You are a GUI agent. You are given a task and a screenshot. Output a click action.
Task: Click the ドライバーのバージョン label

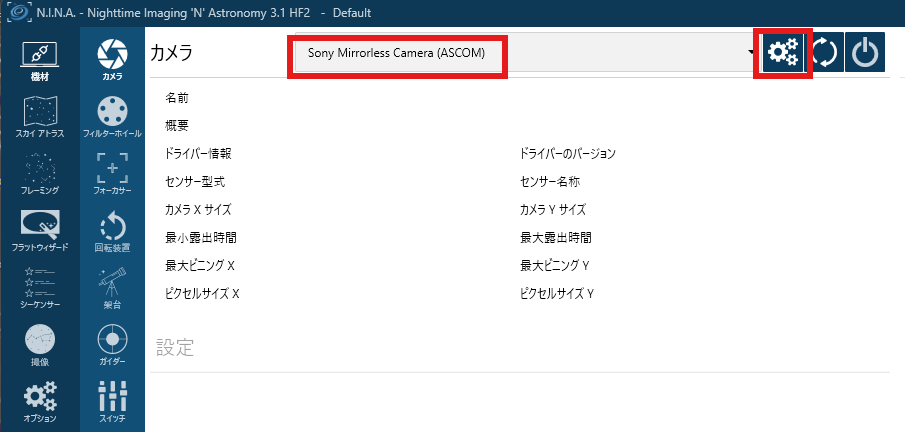(x=568, y=154)
